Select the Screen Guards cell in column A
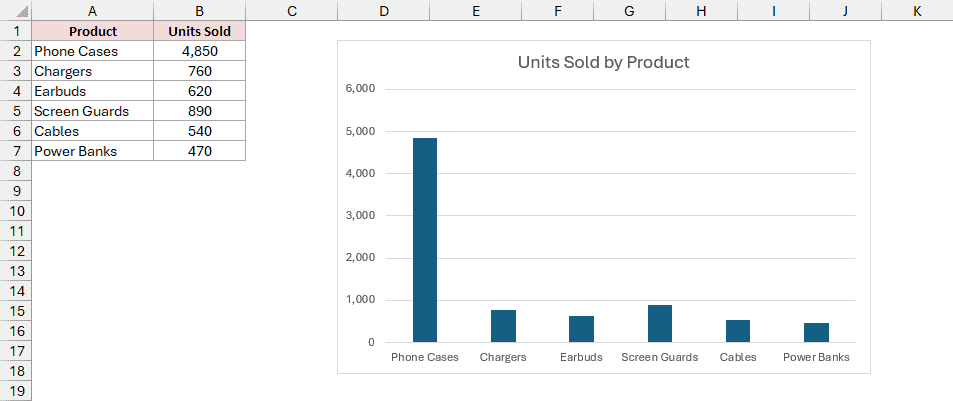953x401 pixels. 92,111
